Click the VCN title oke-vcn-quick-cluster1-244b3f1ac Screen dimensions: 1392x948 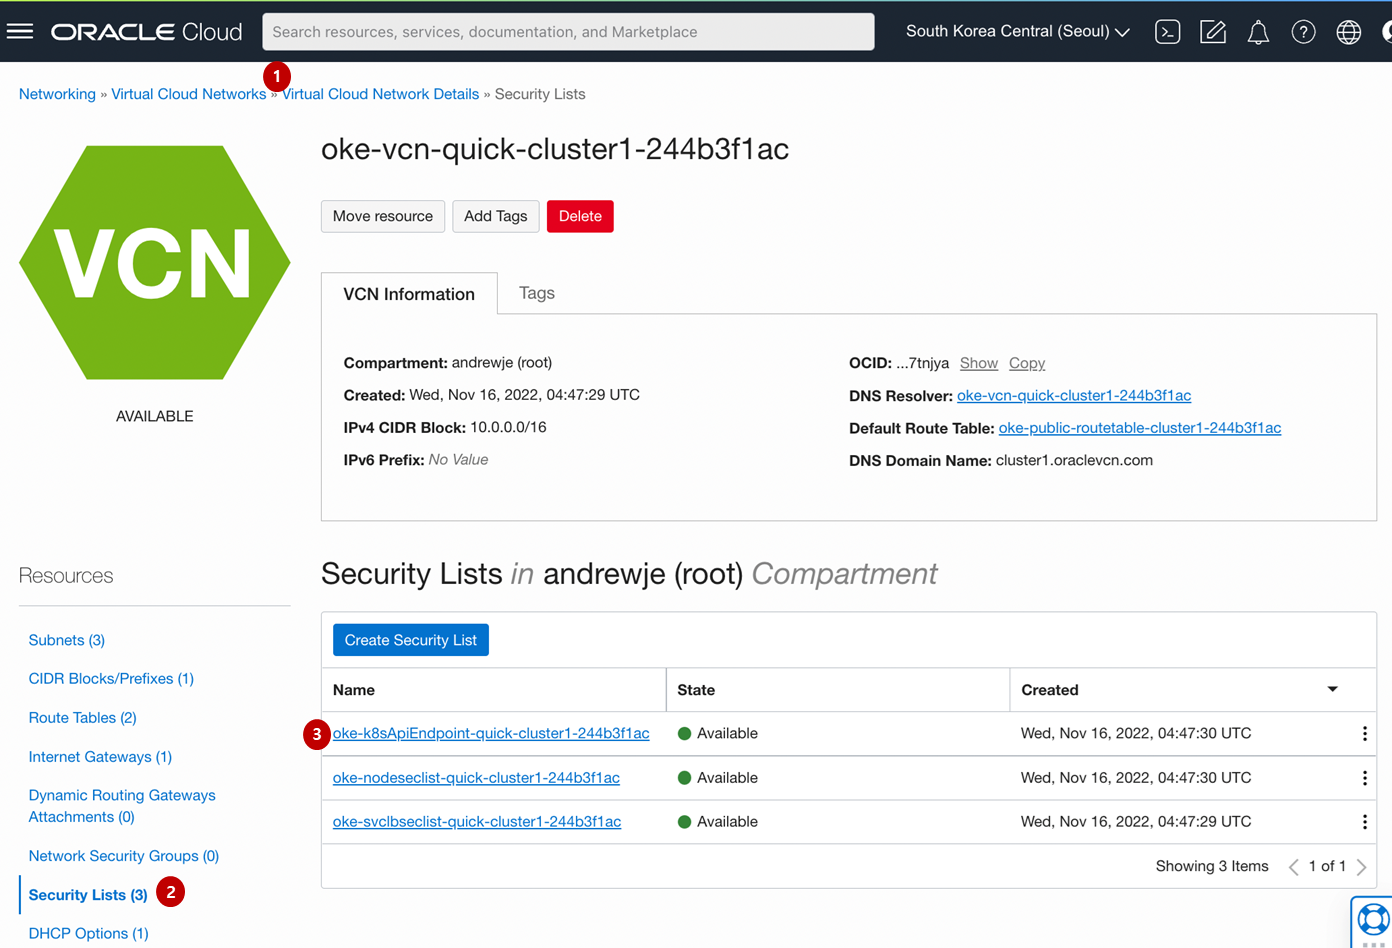pos(555,149)
